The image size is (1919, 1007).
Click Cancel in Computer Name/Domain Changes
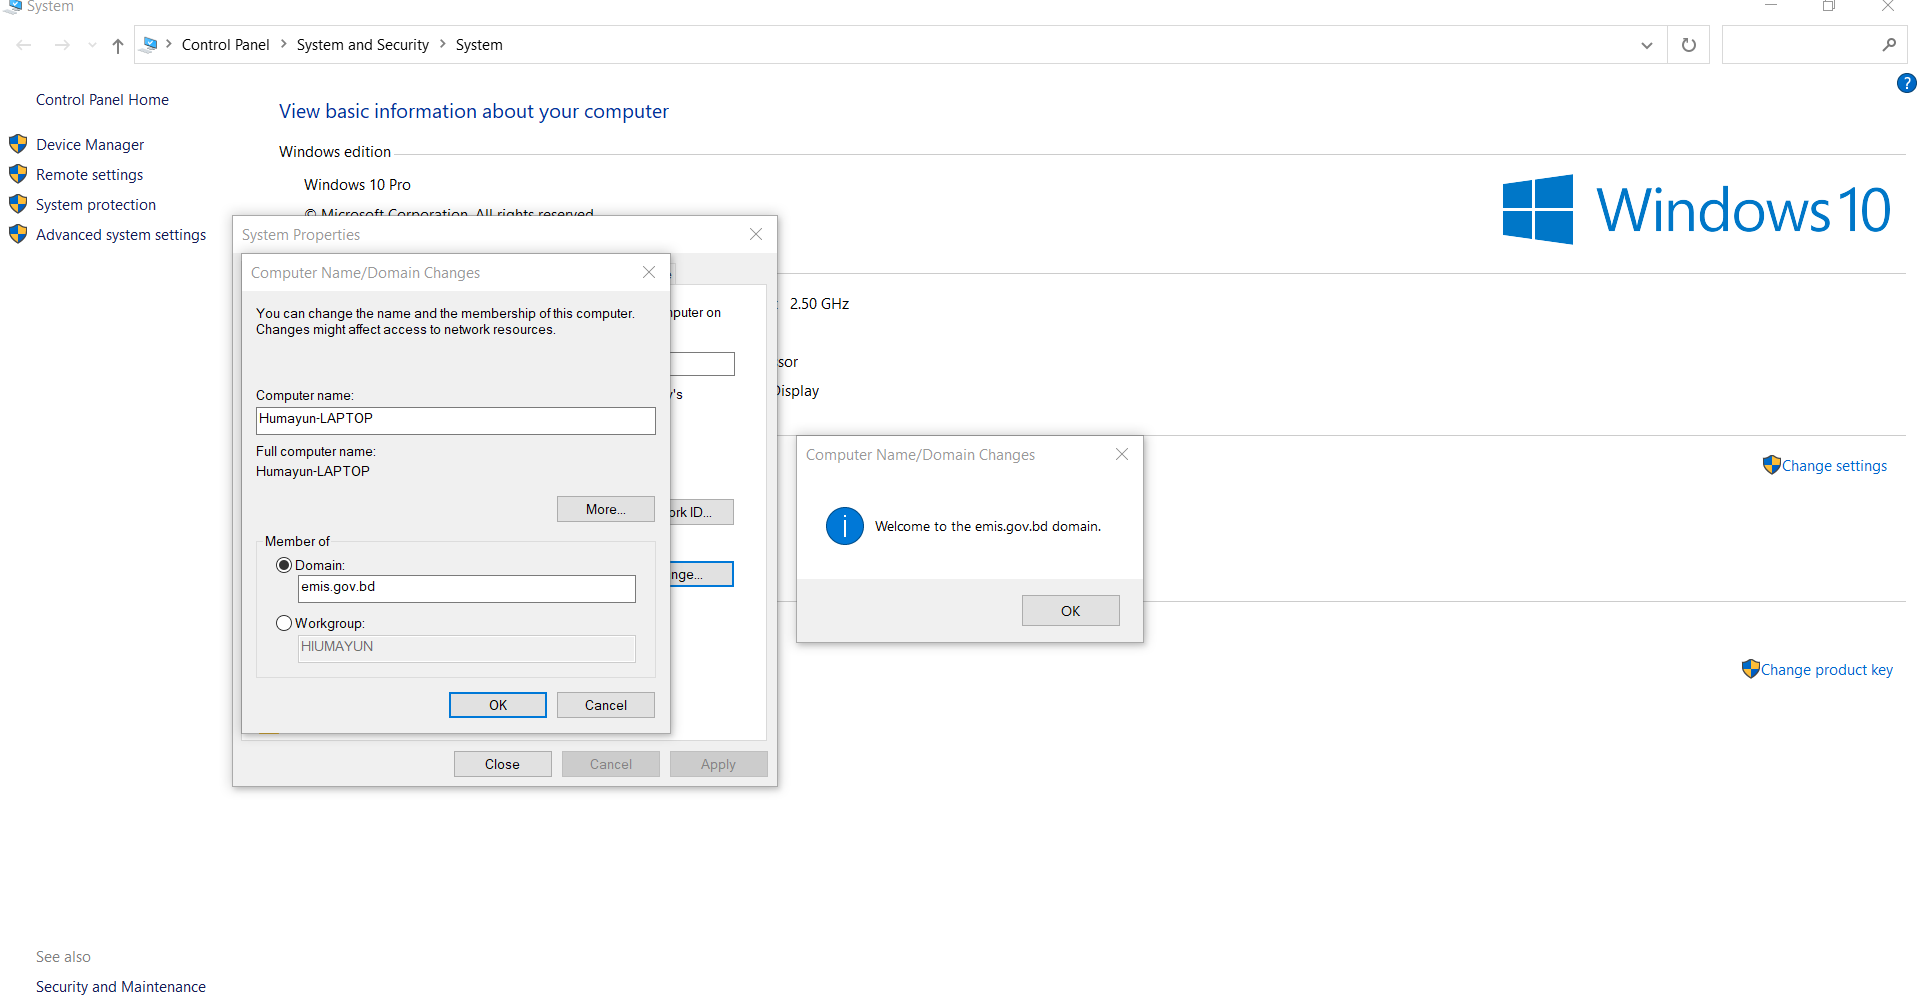pos(606,705)
